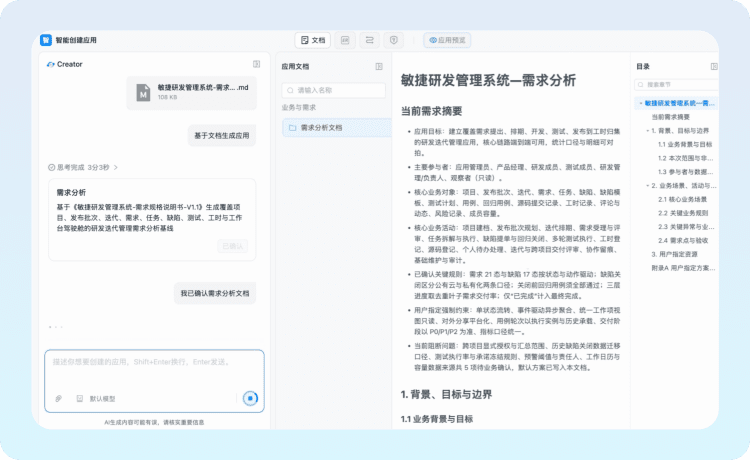This screenshot has width=750, height=460.
Task: Click the 智能创建应用 logo icon
Action: pyautogui.click(x=45, y=40)
